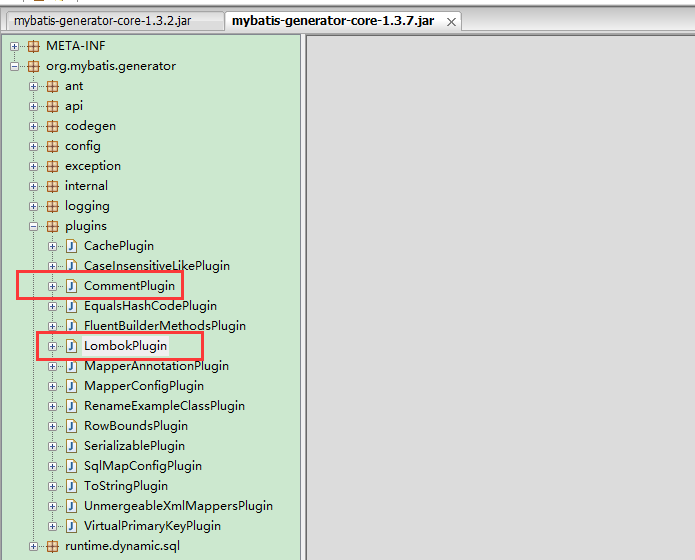Expand the VirtualPrimaryKeyPlugin class node
This screenshot has height=560, width=695.
[x=52, y=526]
